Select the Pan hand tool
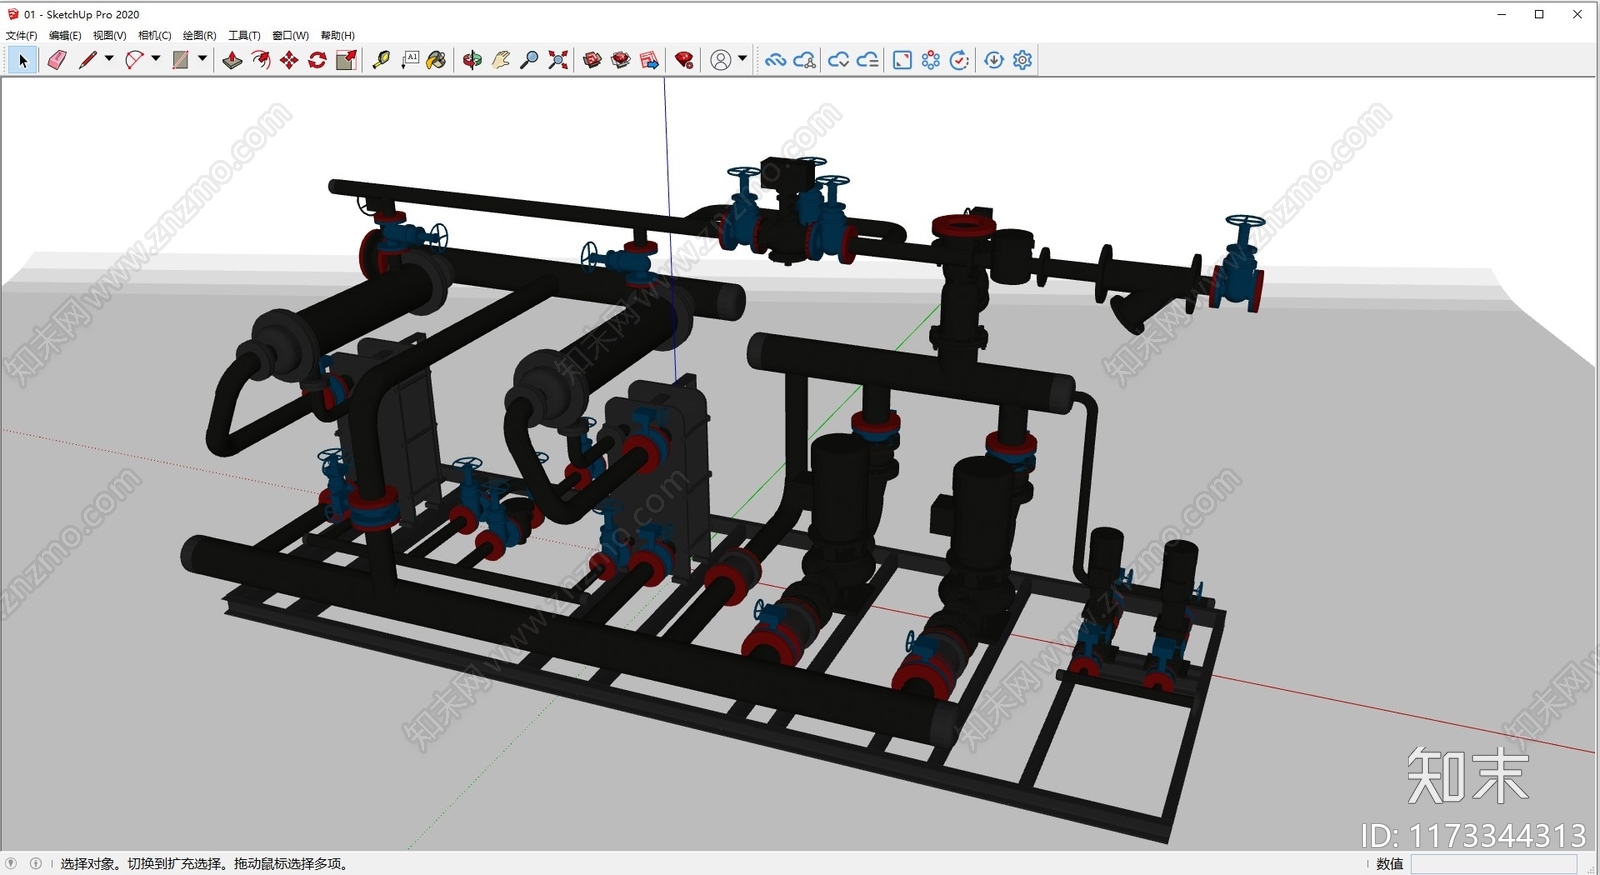Viewport: 1600px width, 875px height. pyautogui.click(x=501, y=61)
